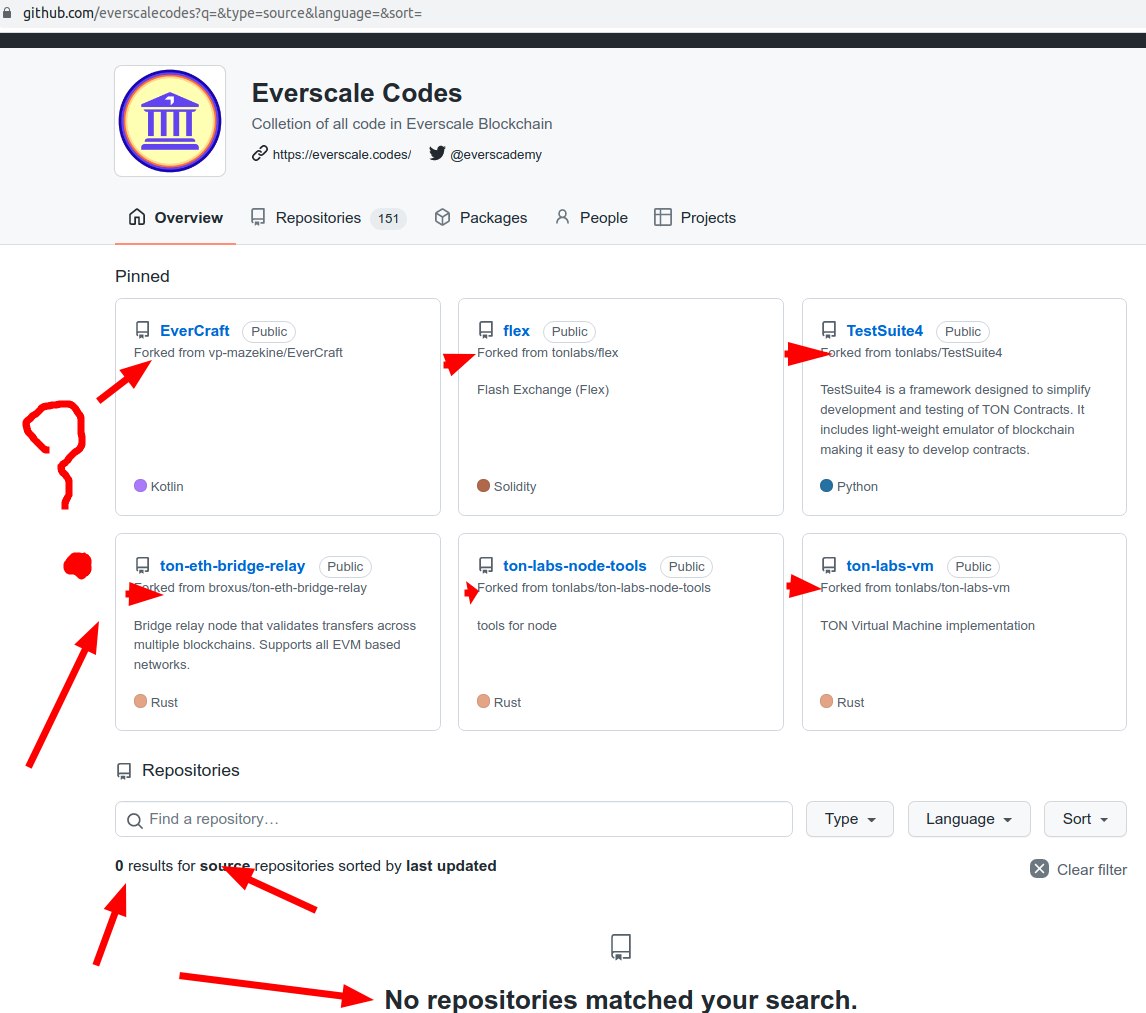
Task: Click the link chain icon beside website URL
Action: tap(260, 153)
